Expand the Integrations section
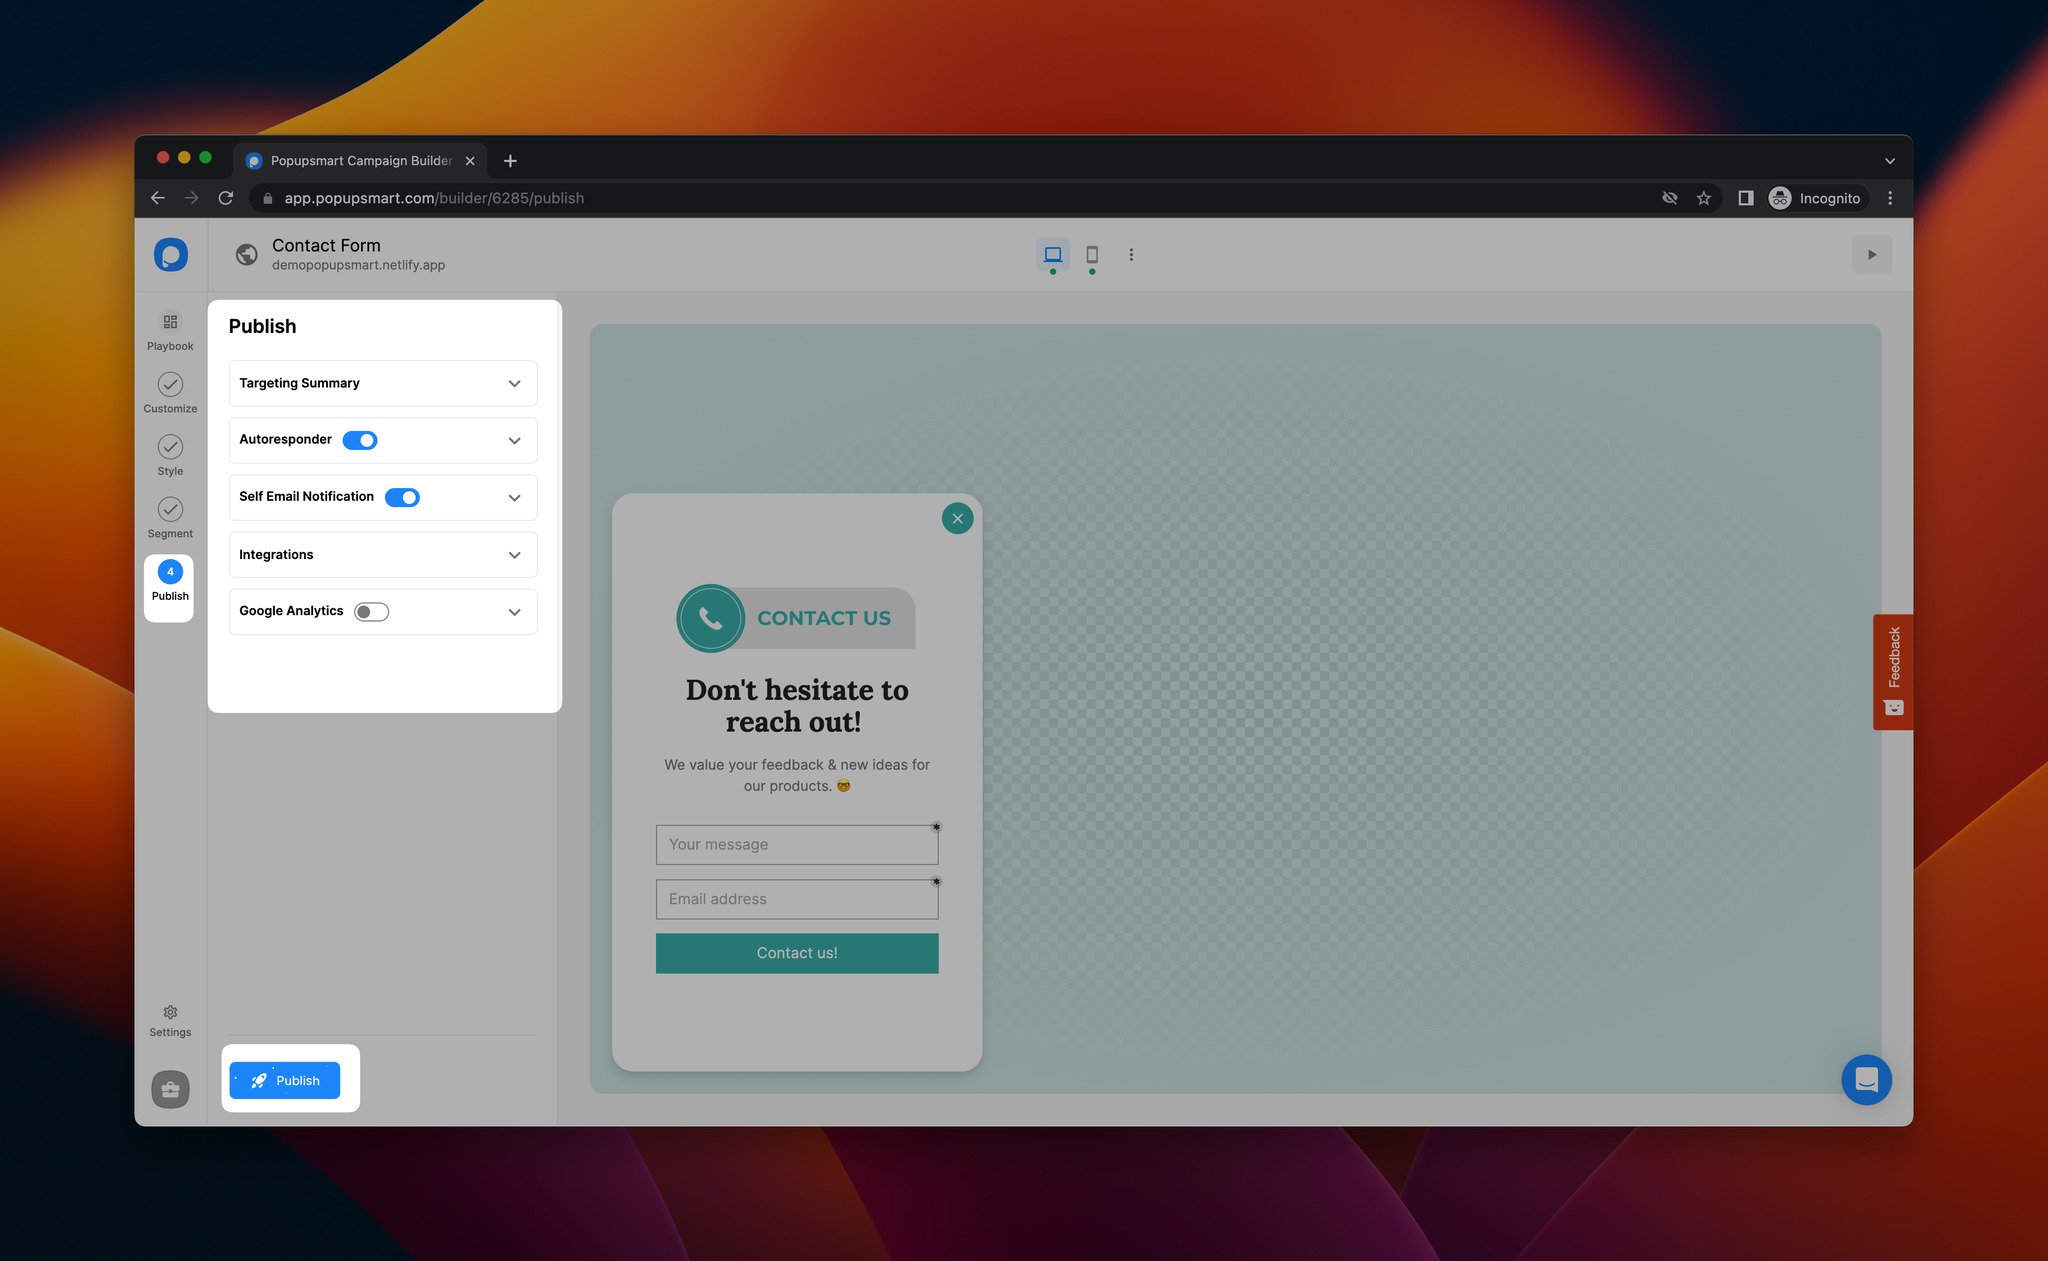 coord(515,553)
